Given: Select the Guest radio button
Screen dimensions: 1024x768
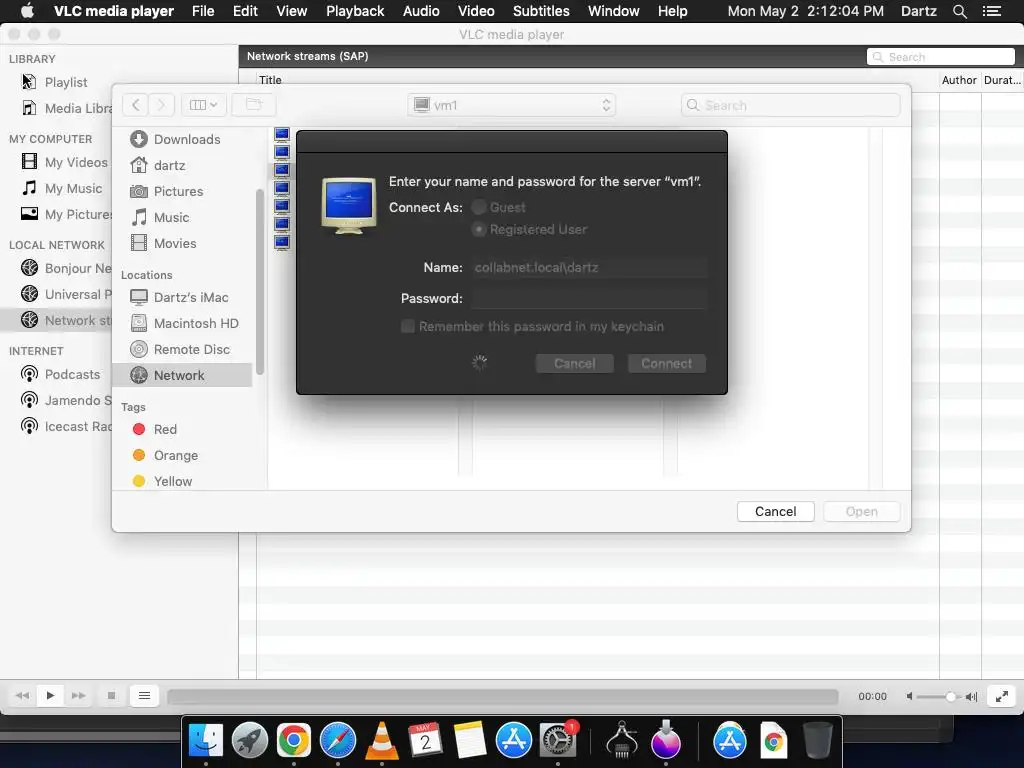Looking at the screenshot, I should (479, 207).
